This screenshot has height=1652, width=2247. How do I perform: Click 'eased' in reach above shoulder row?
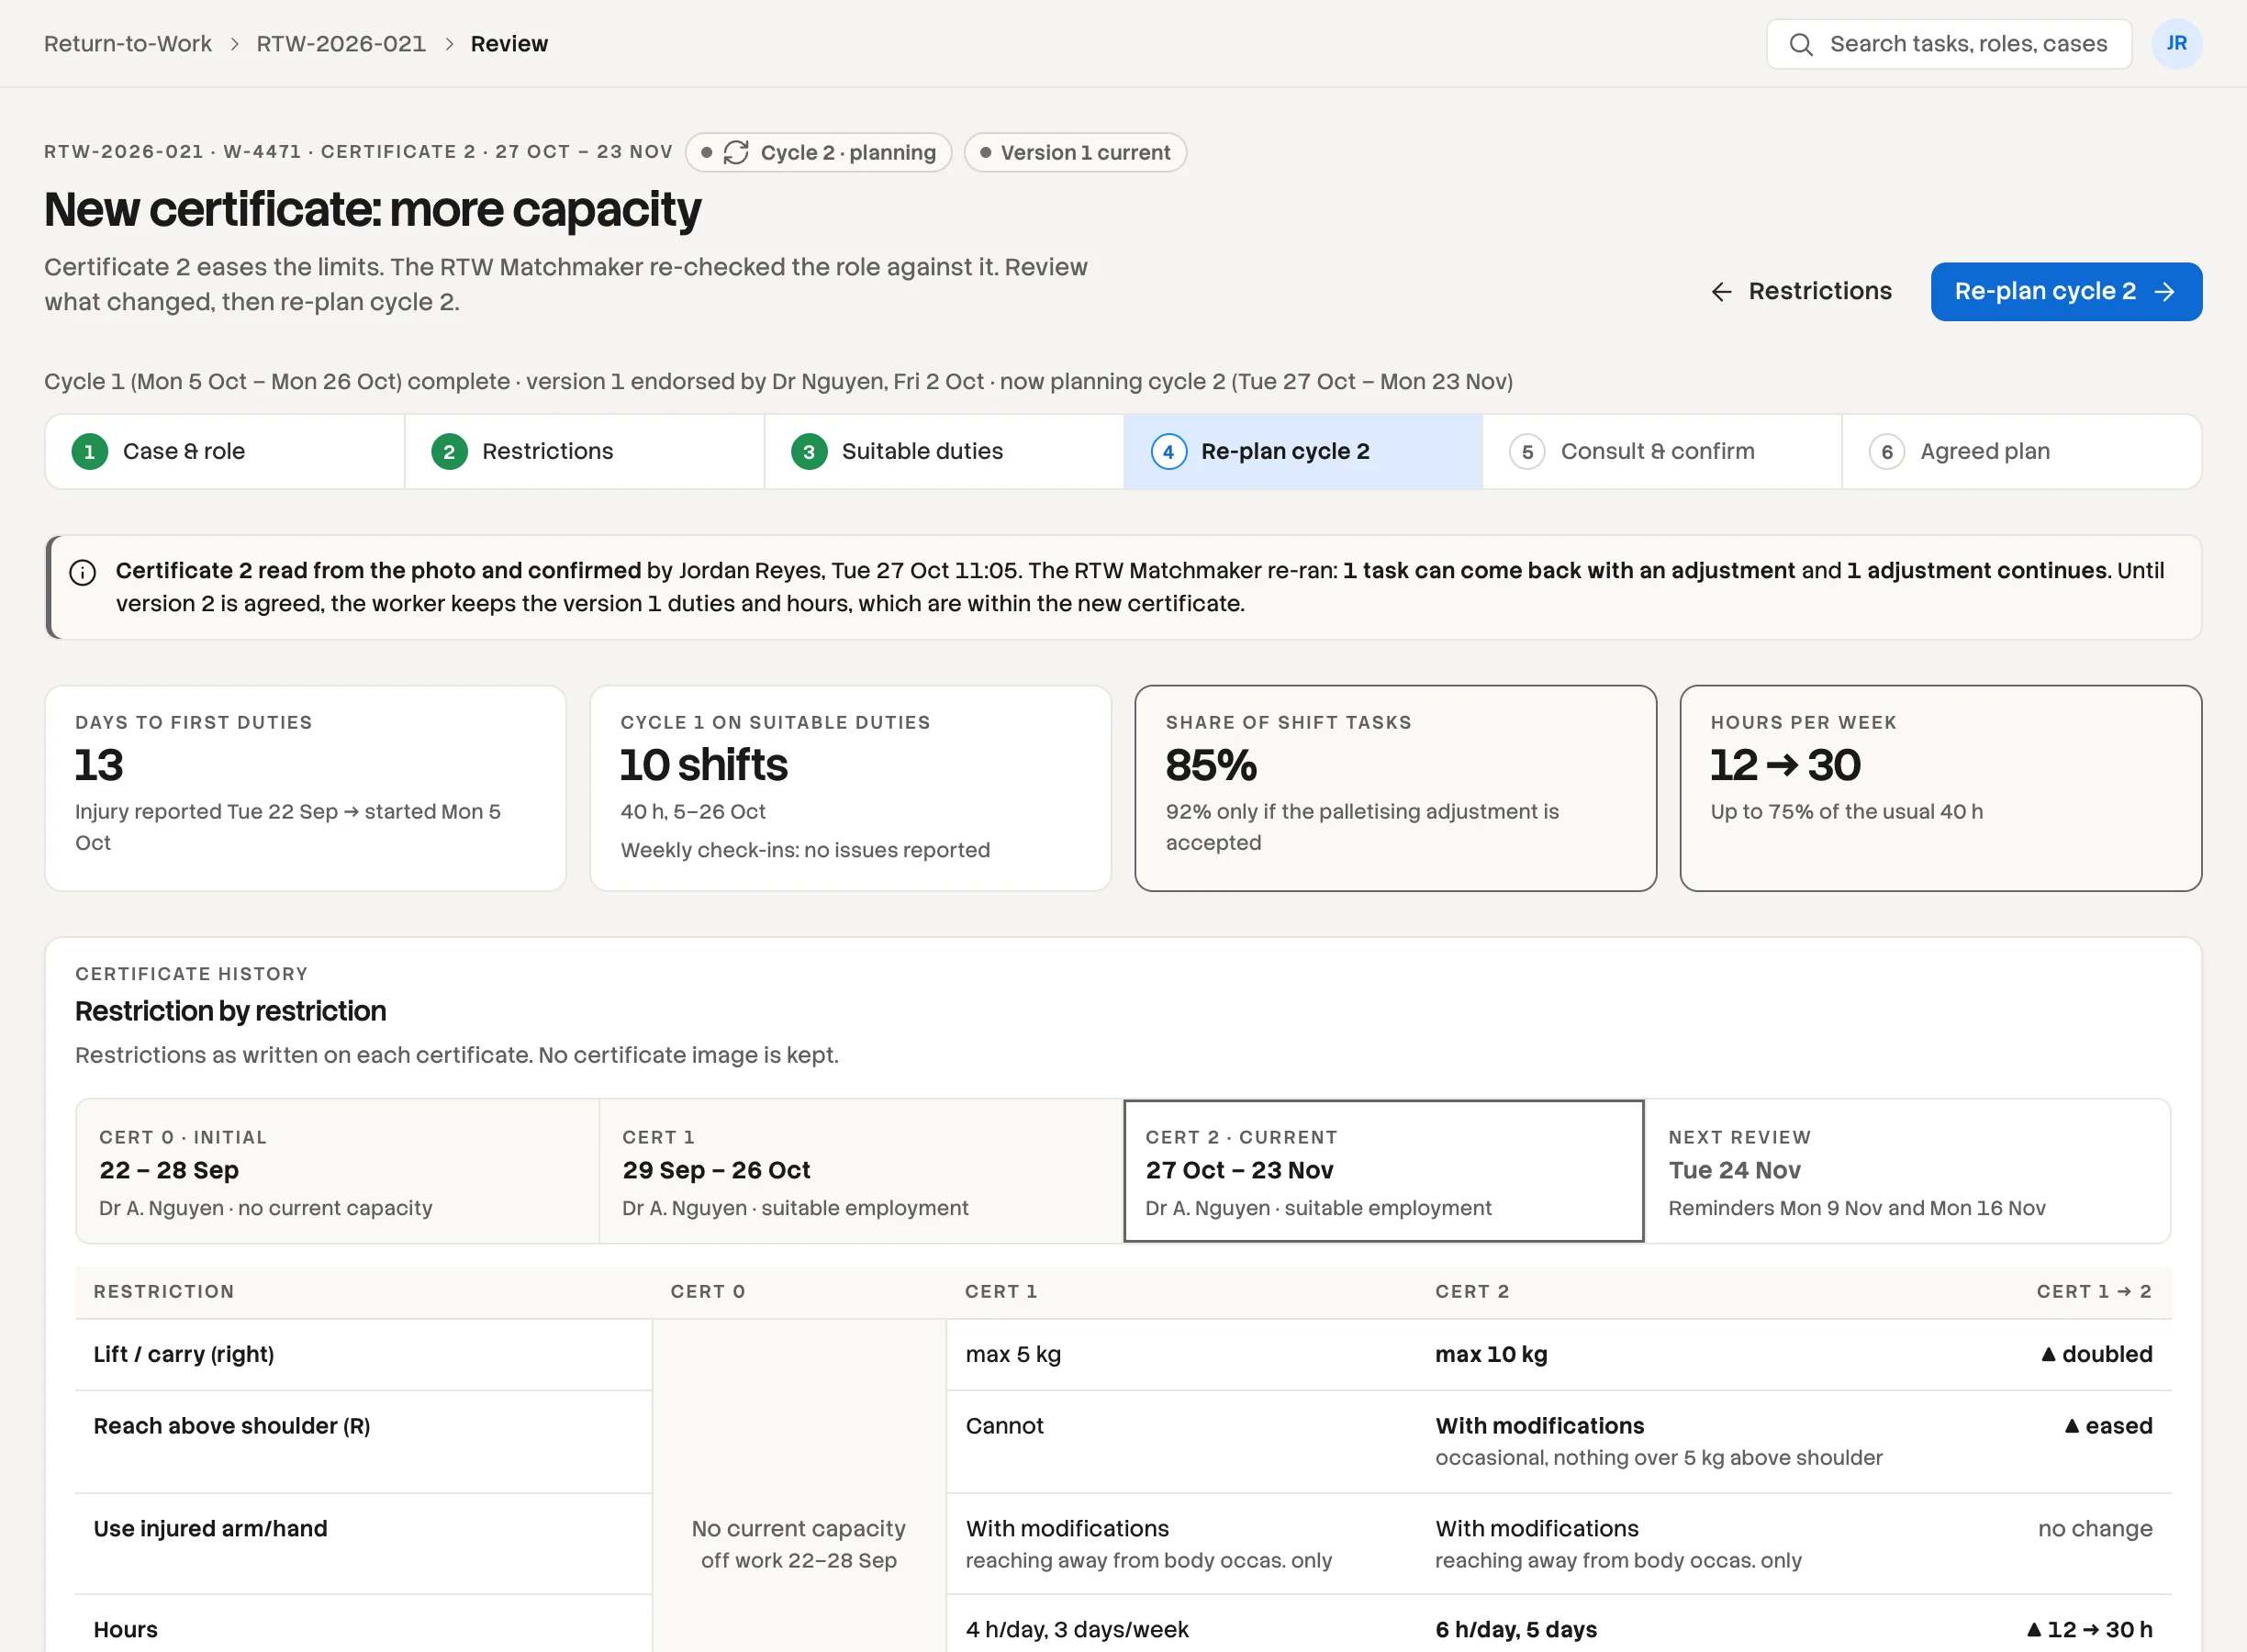click(x=2108, y=1426)
